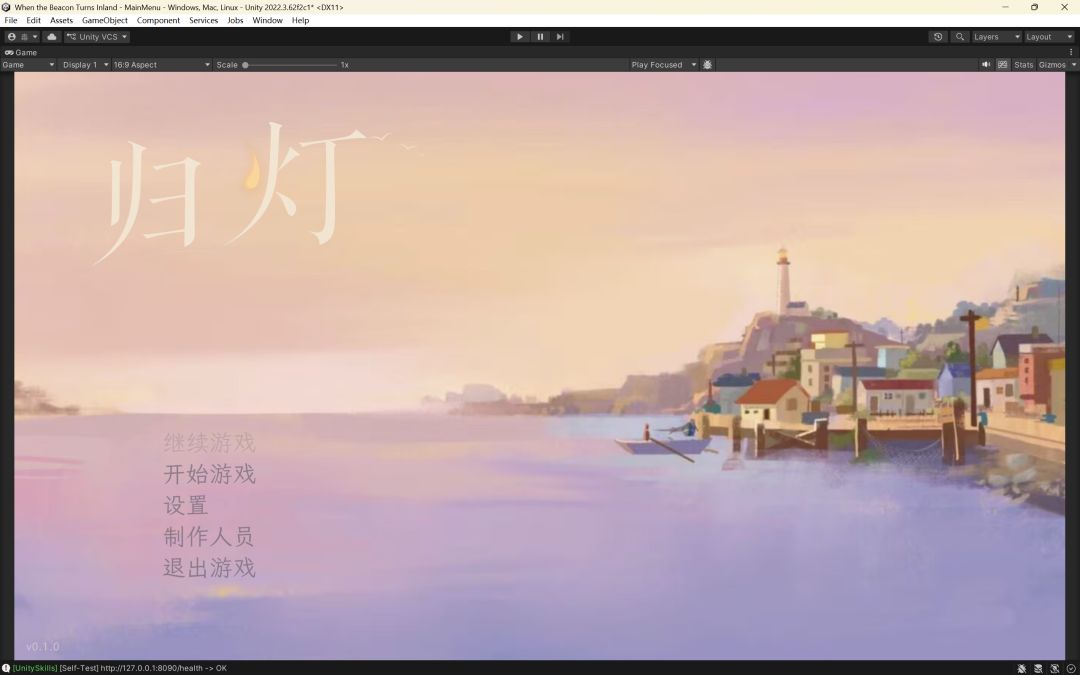The image size is (1080, 675).
Task: Click 开始游戏 to start the game
Action: [209, 474]
